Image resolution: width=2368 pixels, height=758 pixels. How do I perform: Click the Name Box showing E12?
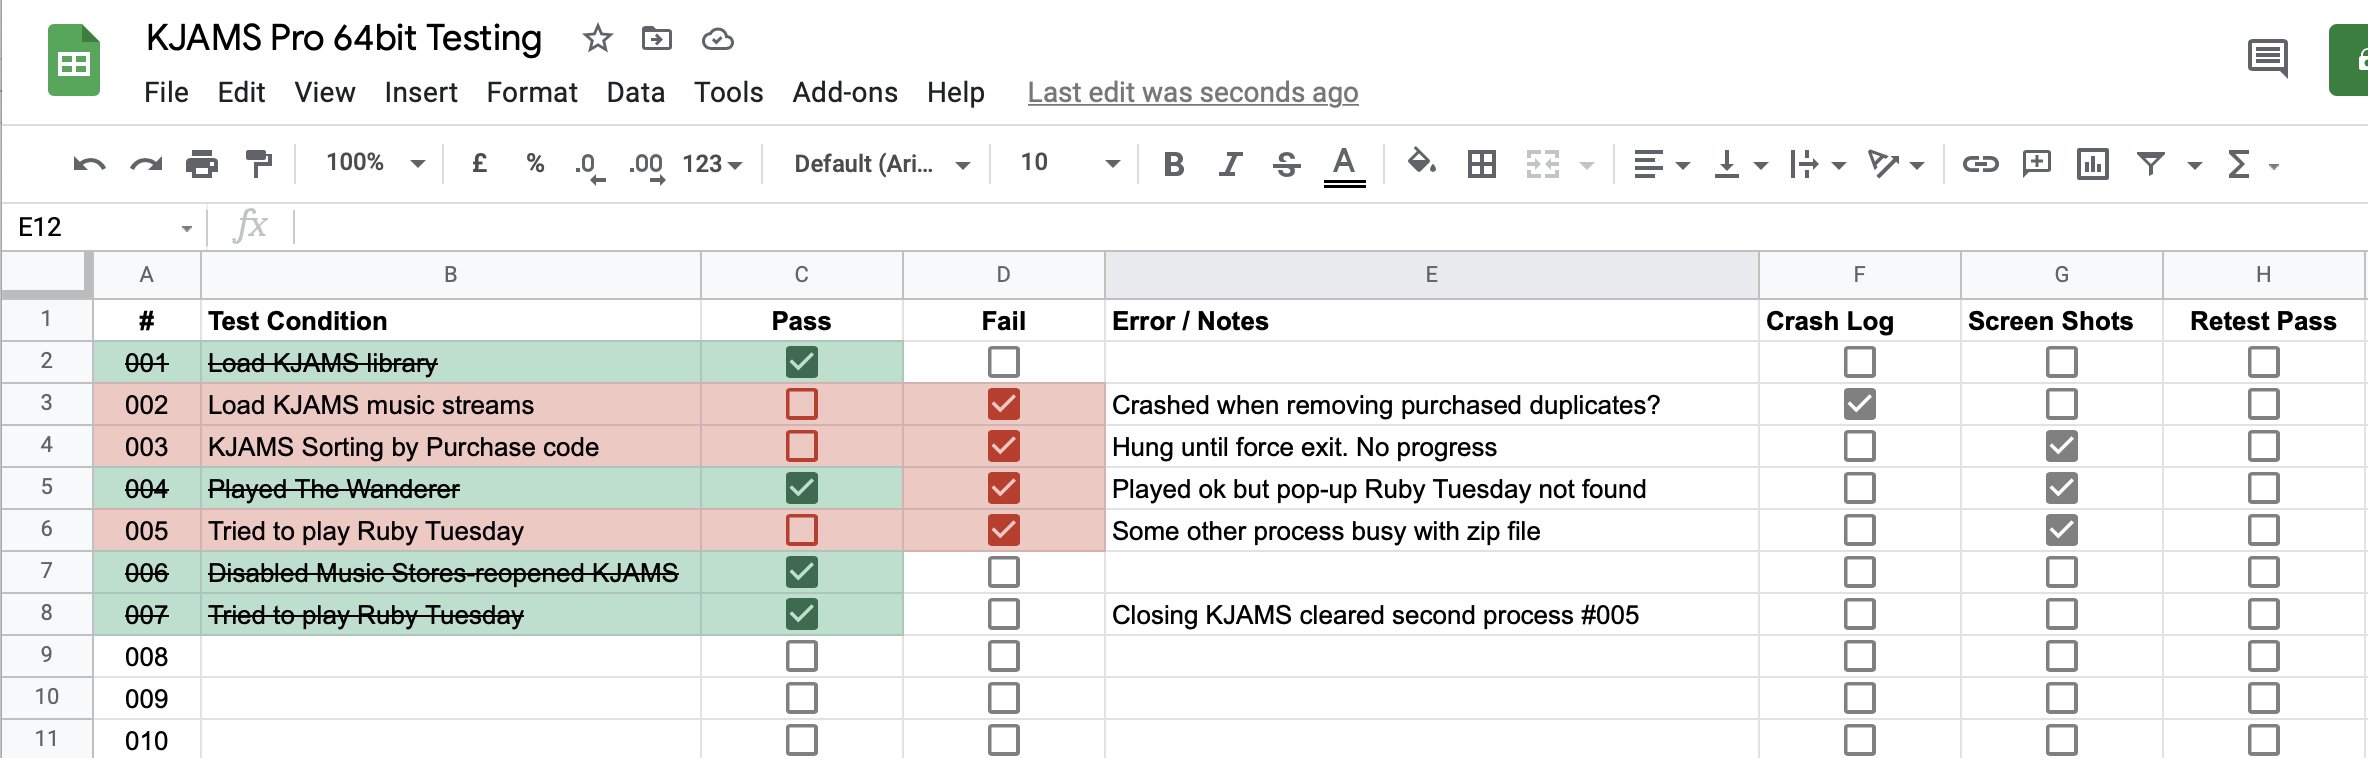click(100, 227)
